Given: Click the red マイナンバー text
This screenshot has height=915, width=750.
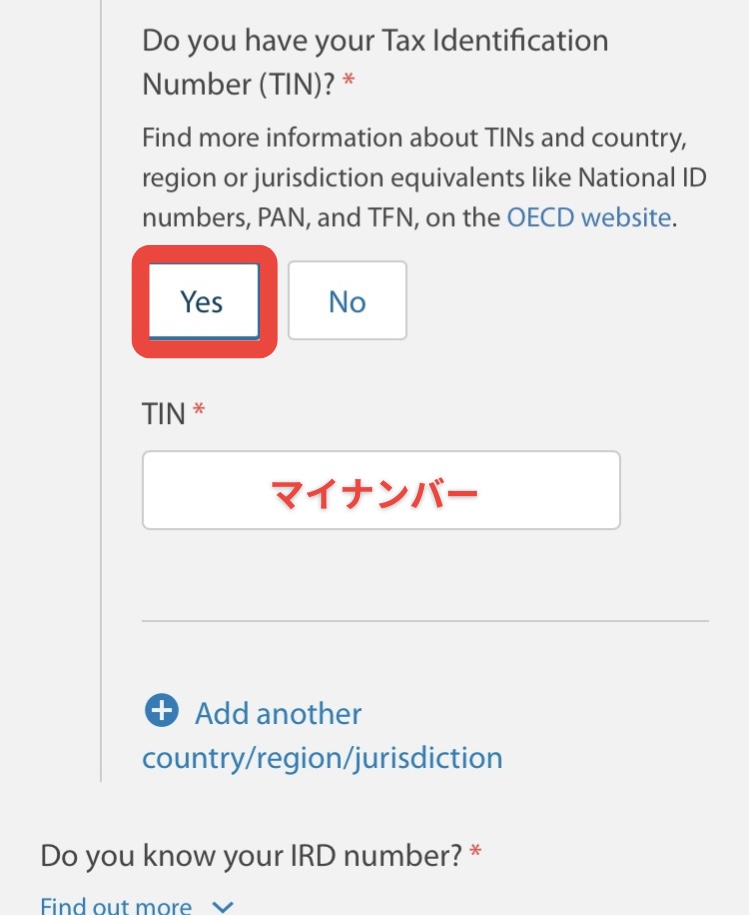Looking at the screenshot, I should click(375, 491).
